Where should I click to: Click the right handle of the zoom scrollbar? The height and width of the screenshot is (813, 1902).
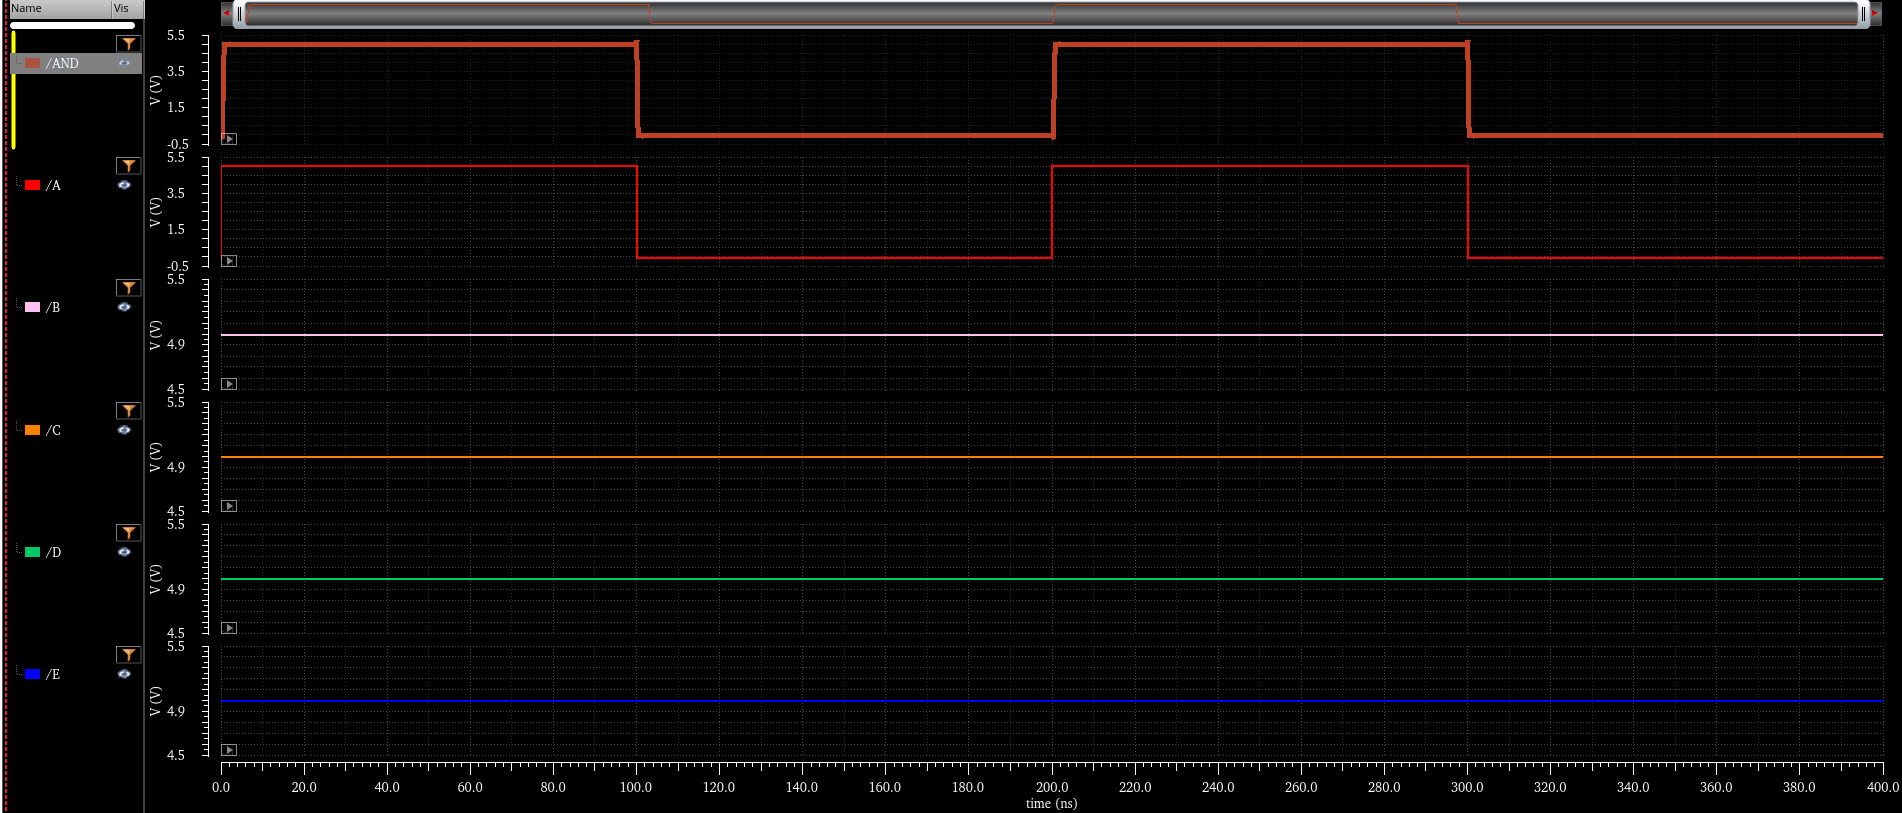pyautogui.click(x=1863, y=14)
